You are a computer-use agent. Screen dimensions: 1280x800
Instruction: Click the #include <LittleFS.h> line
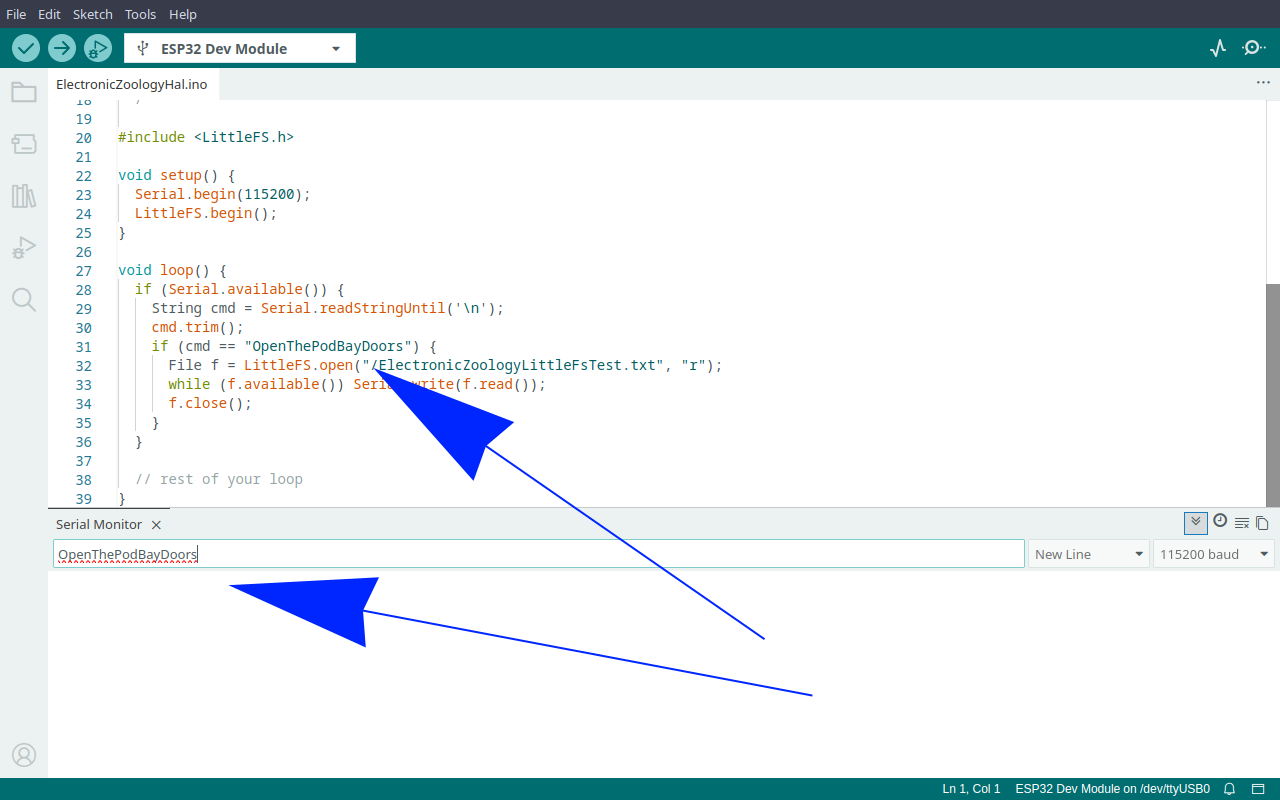click(x=206, y=138)
